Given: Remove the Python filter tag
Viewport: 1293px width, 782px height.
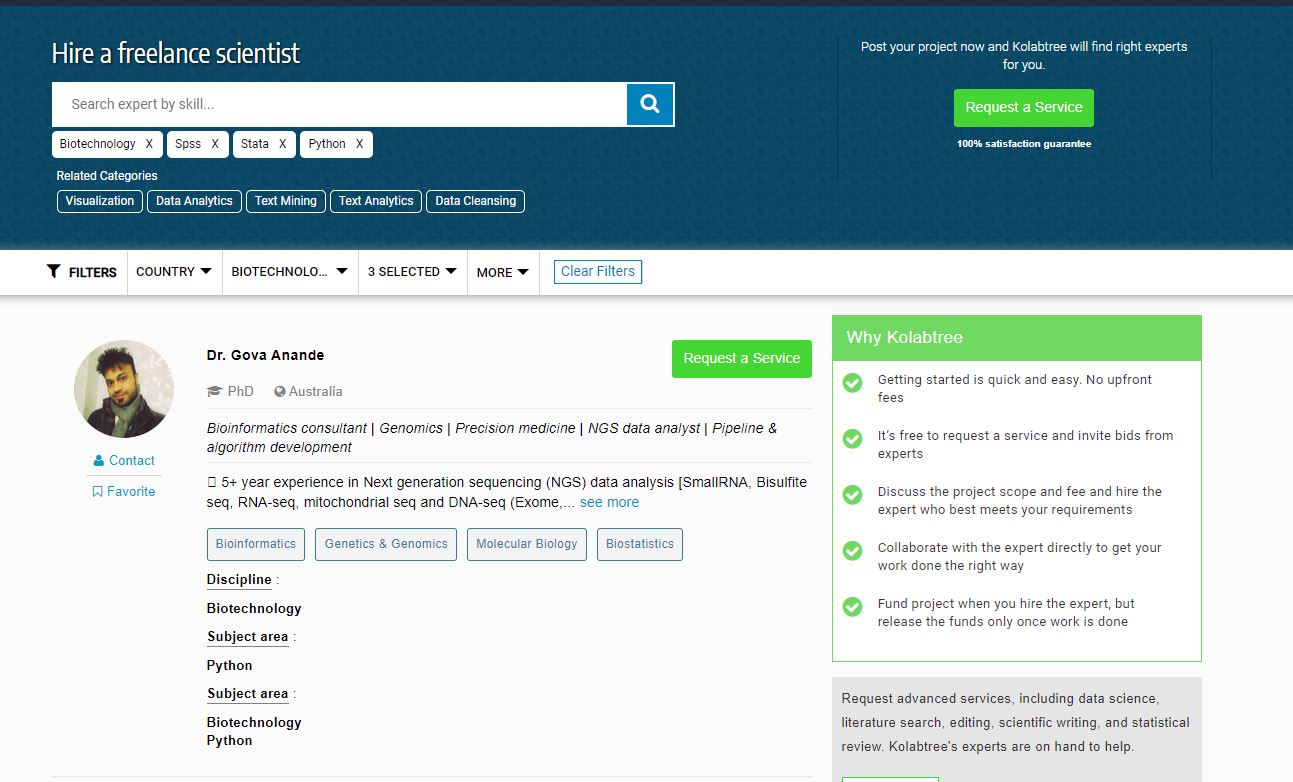Looking at the screenshot, I should point(359,144).
